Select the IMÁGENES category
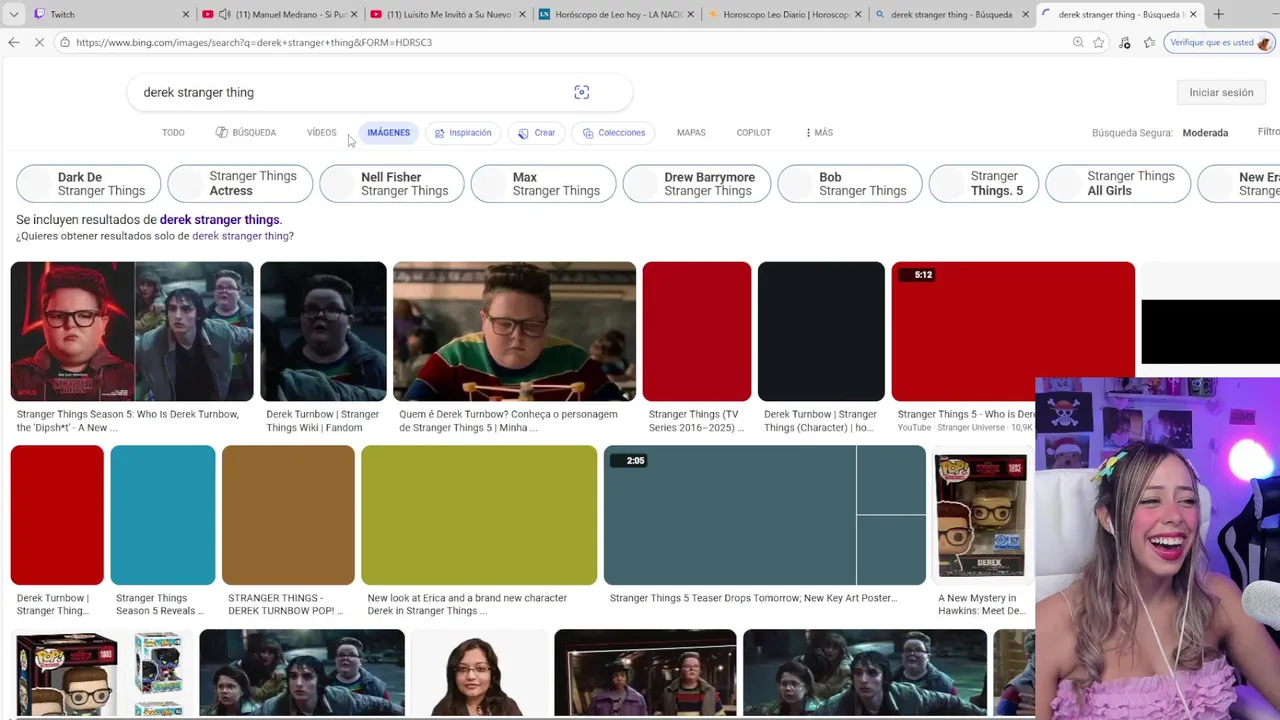Screen dimensions: 1280x720 [388, 132]
